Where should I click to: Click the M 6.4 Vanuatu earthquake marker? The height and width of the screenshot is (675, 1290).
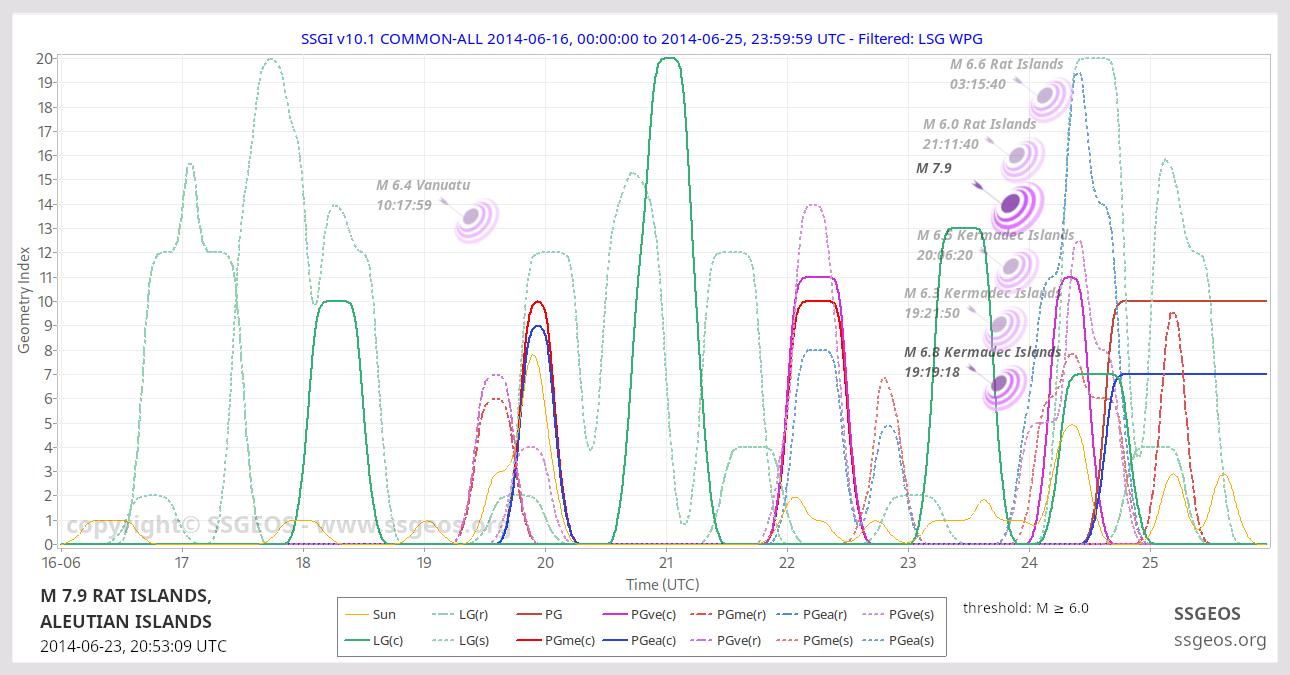coord(476,220)
